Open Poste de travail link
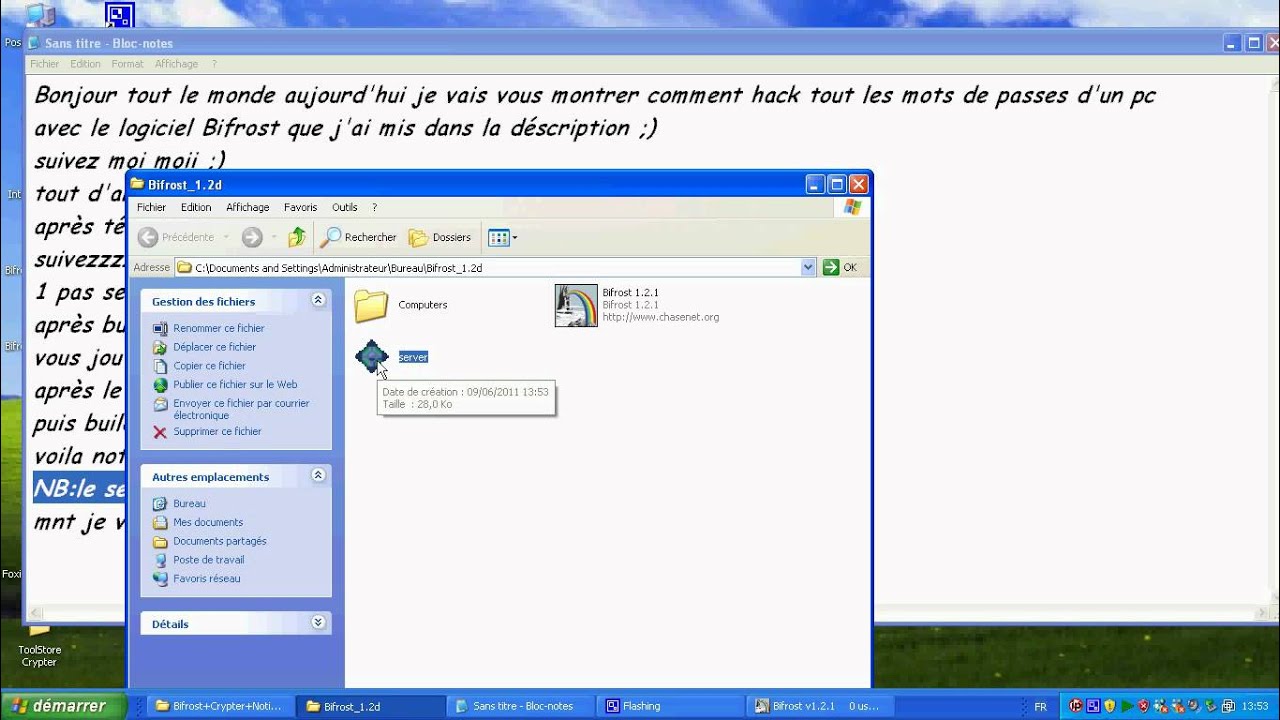1280x720 pixels. [x=209, y=560]
